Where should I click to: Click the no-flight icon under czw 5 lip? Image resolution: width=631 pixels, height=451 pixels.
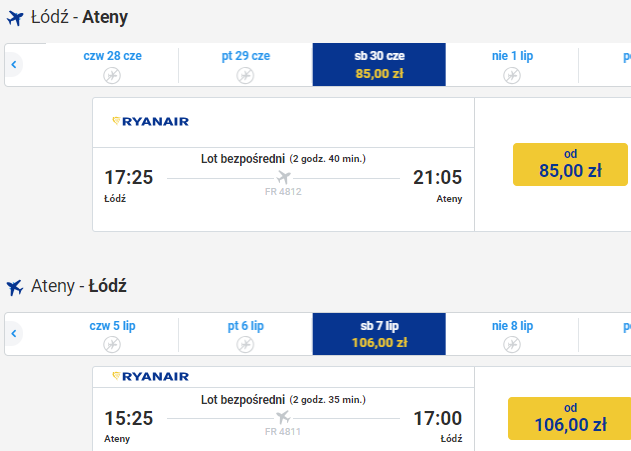tap(112, 344)
